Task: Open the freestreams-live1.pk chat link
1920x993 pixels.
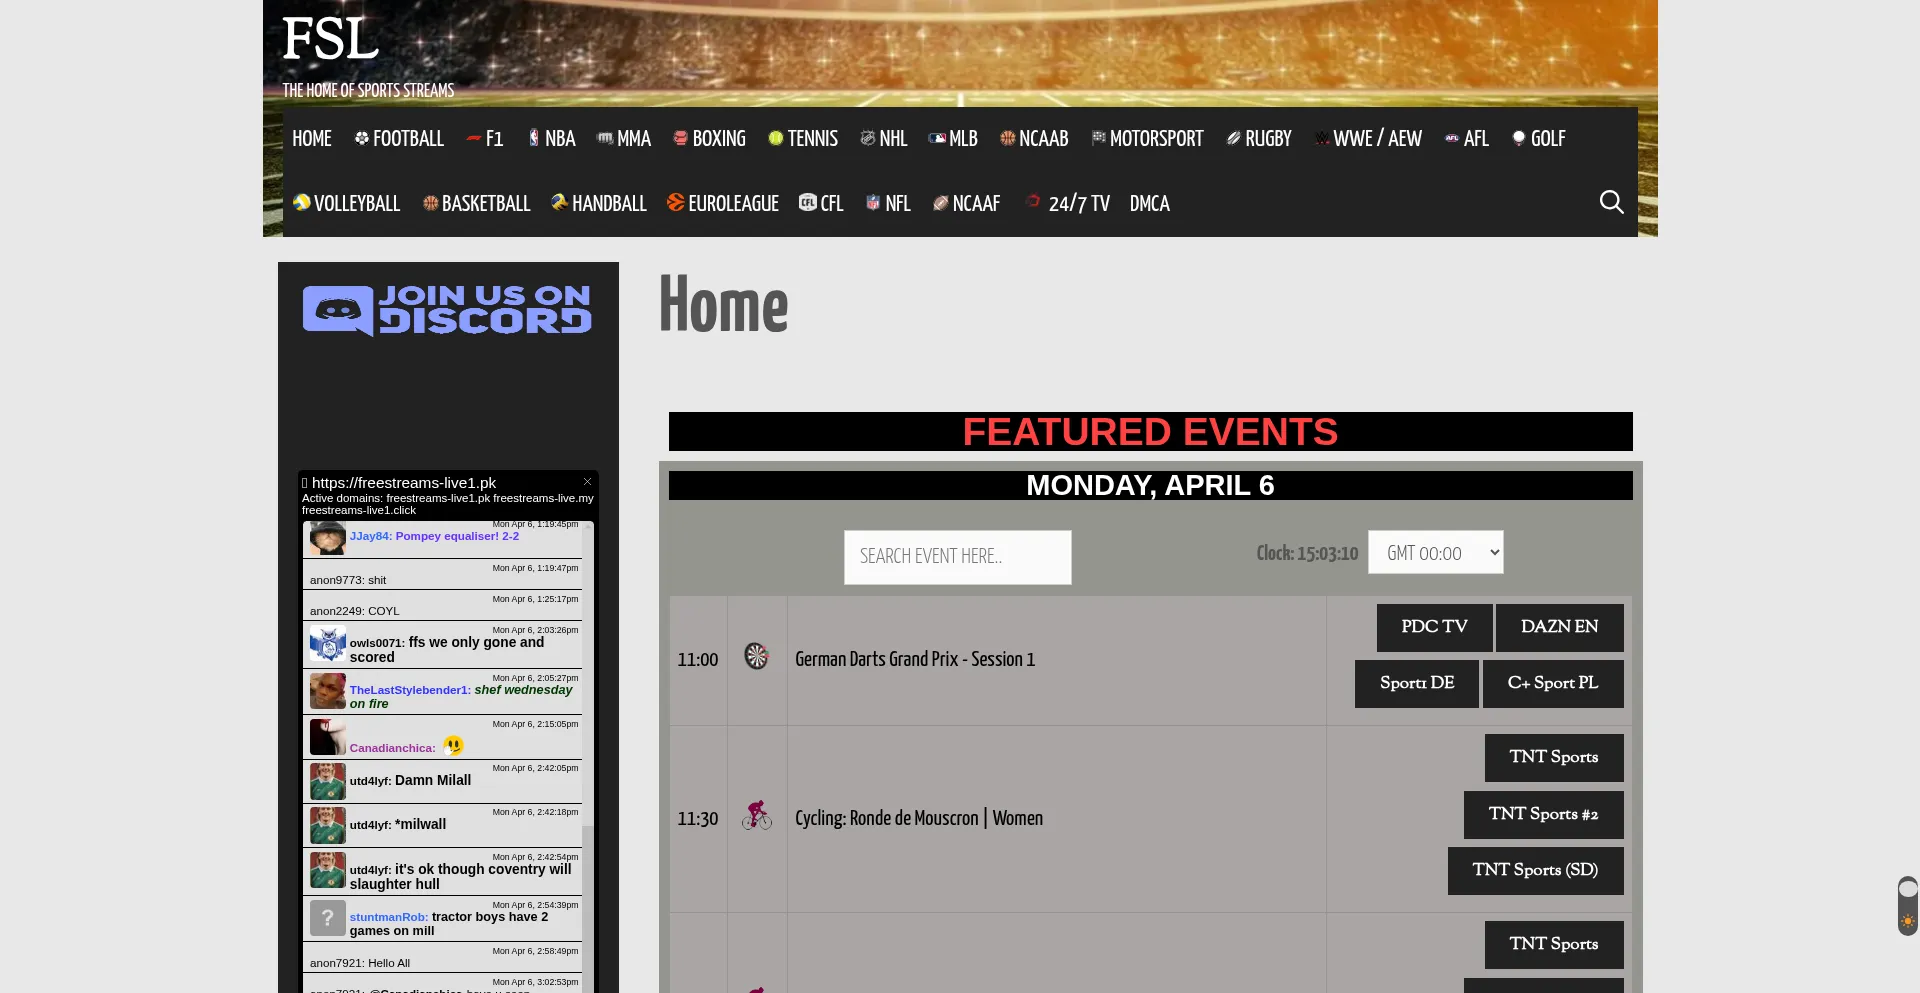Action: (x=404, y=483)
